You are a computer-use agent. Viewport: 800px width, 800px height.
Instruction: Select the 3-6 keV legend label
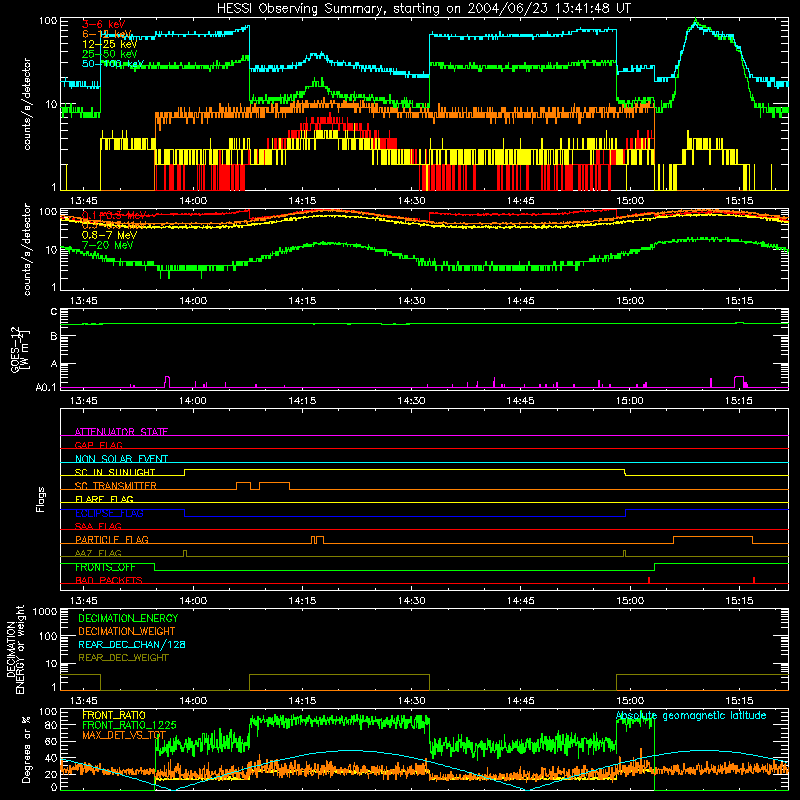[x=104, y=24]
